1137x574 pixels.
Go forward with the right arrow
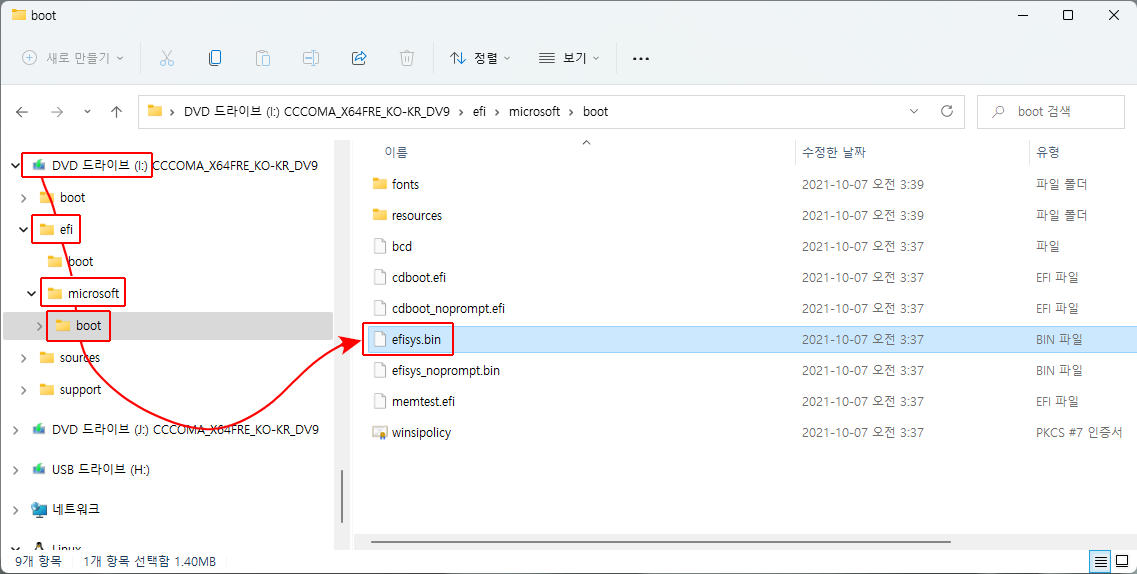point(57,112)
